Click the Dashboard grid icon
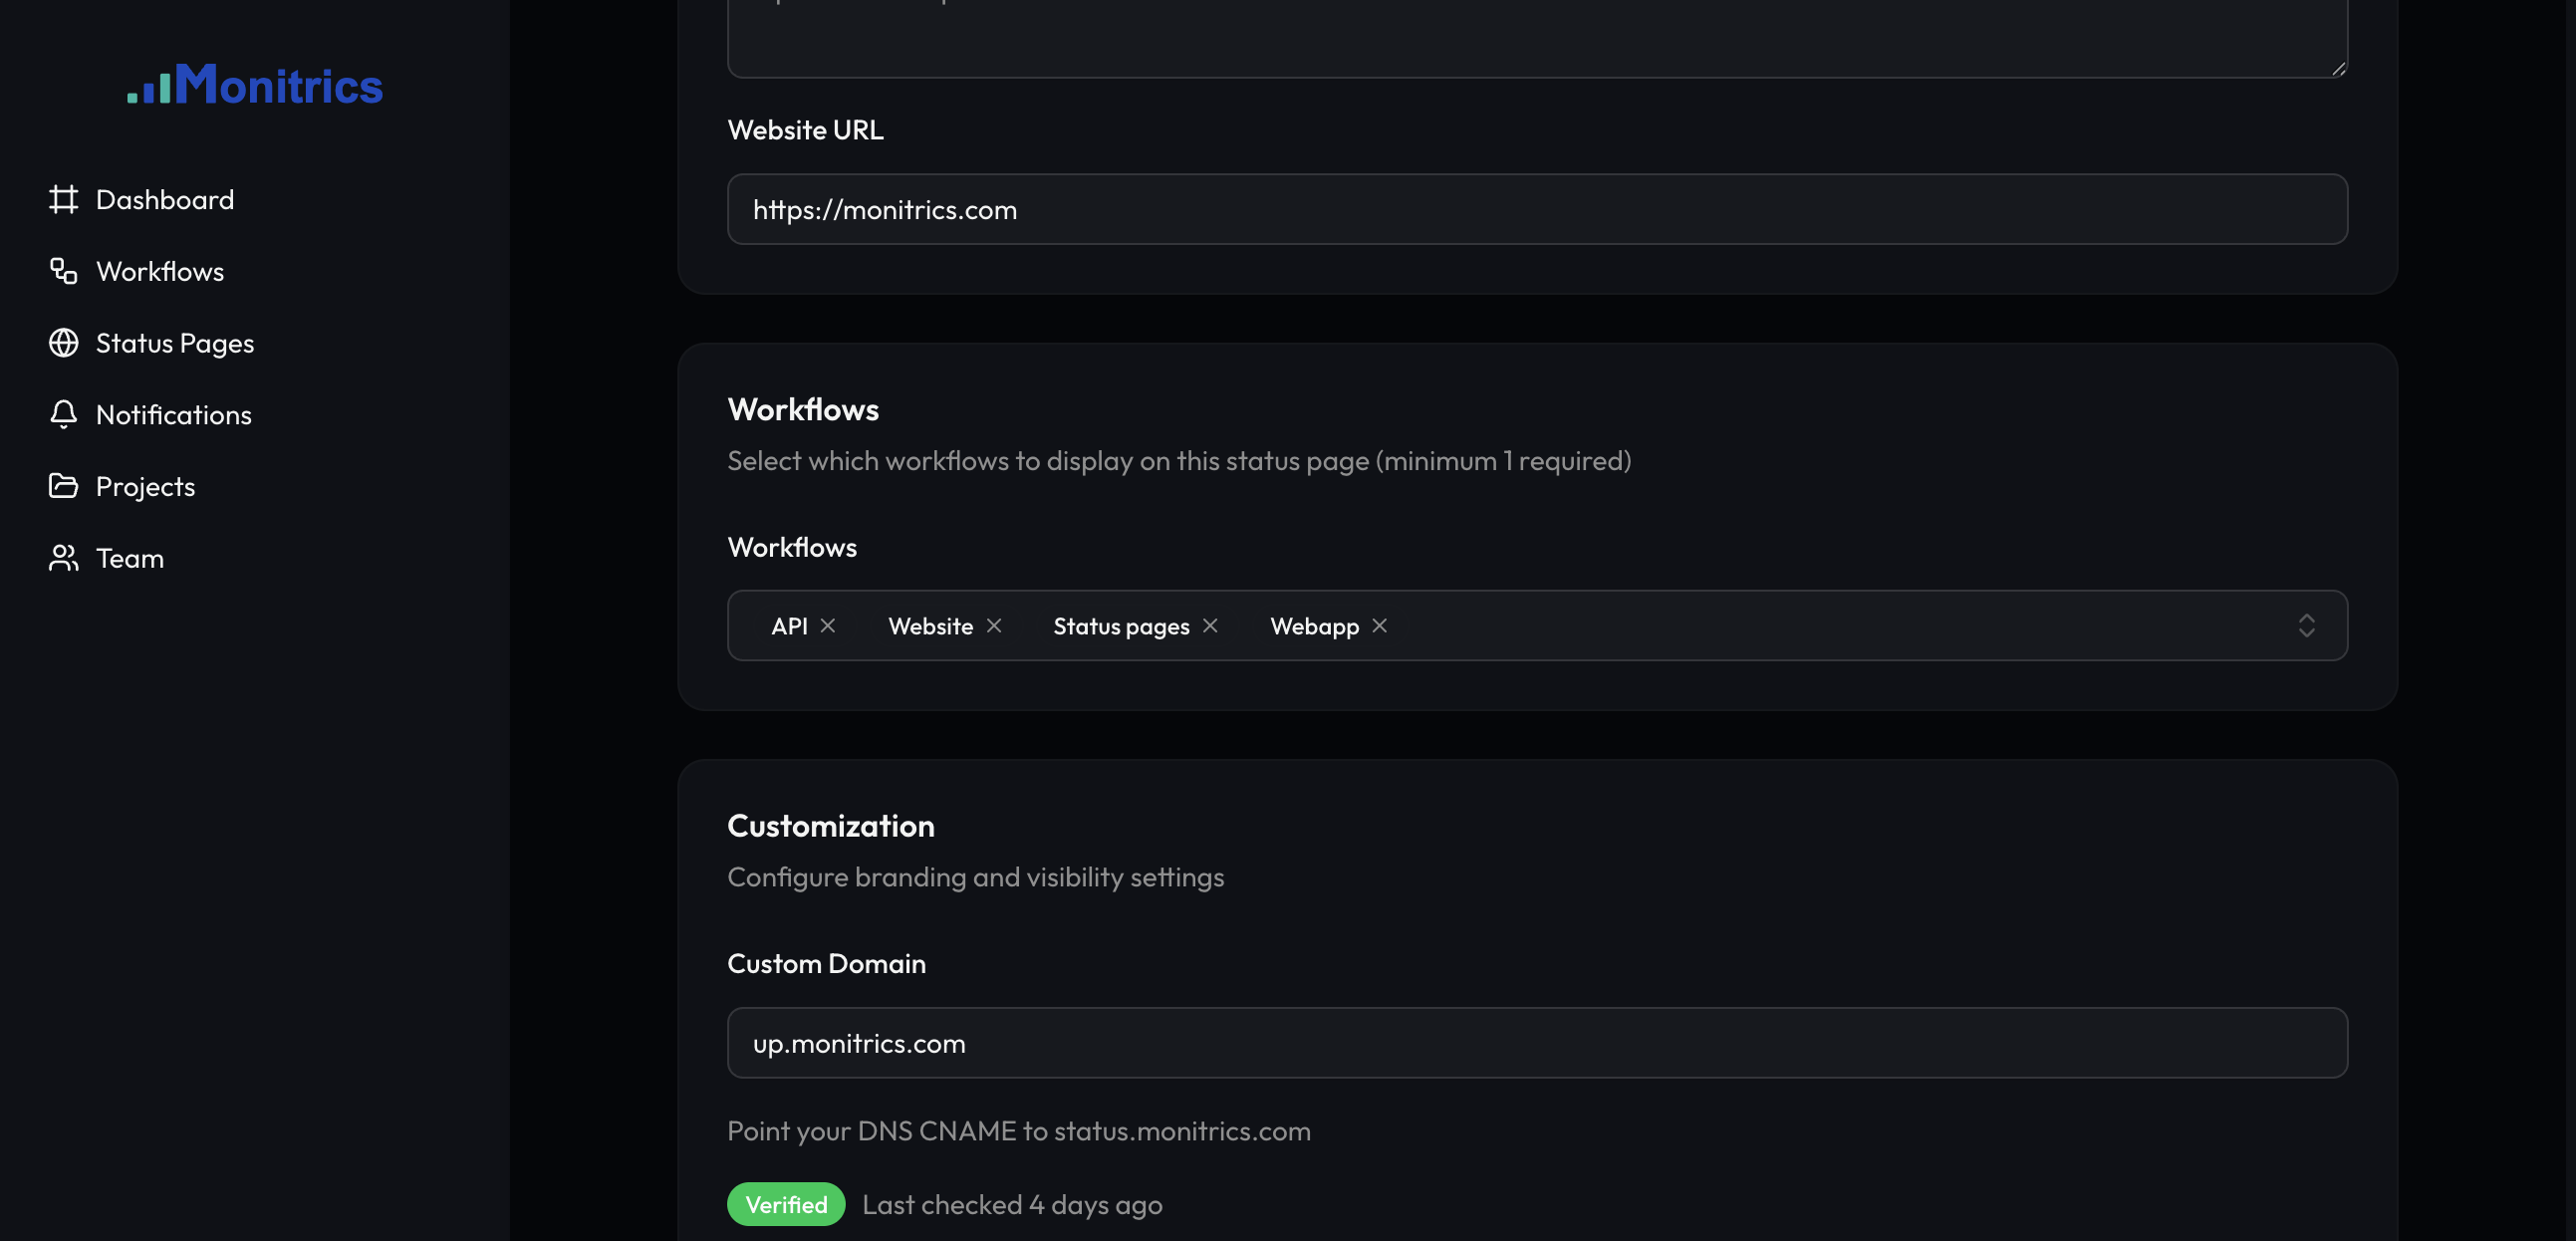 point(63,199)
